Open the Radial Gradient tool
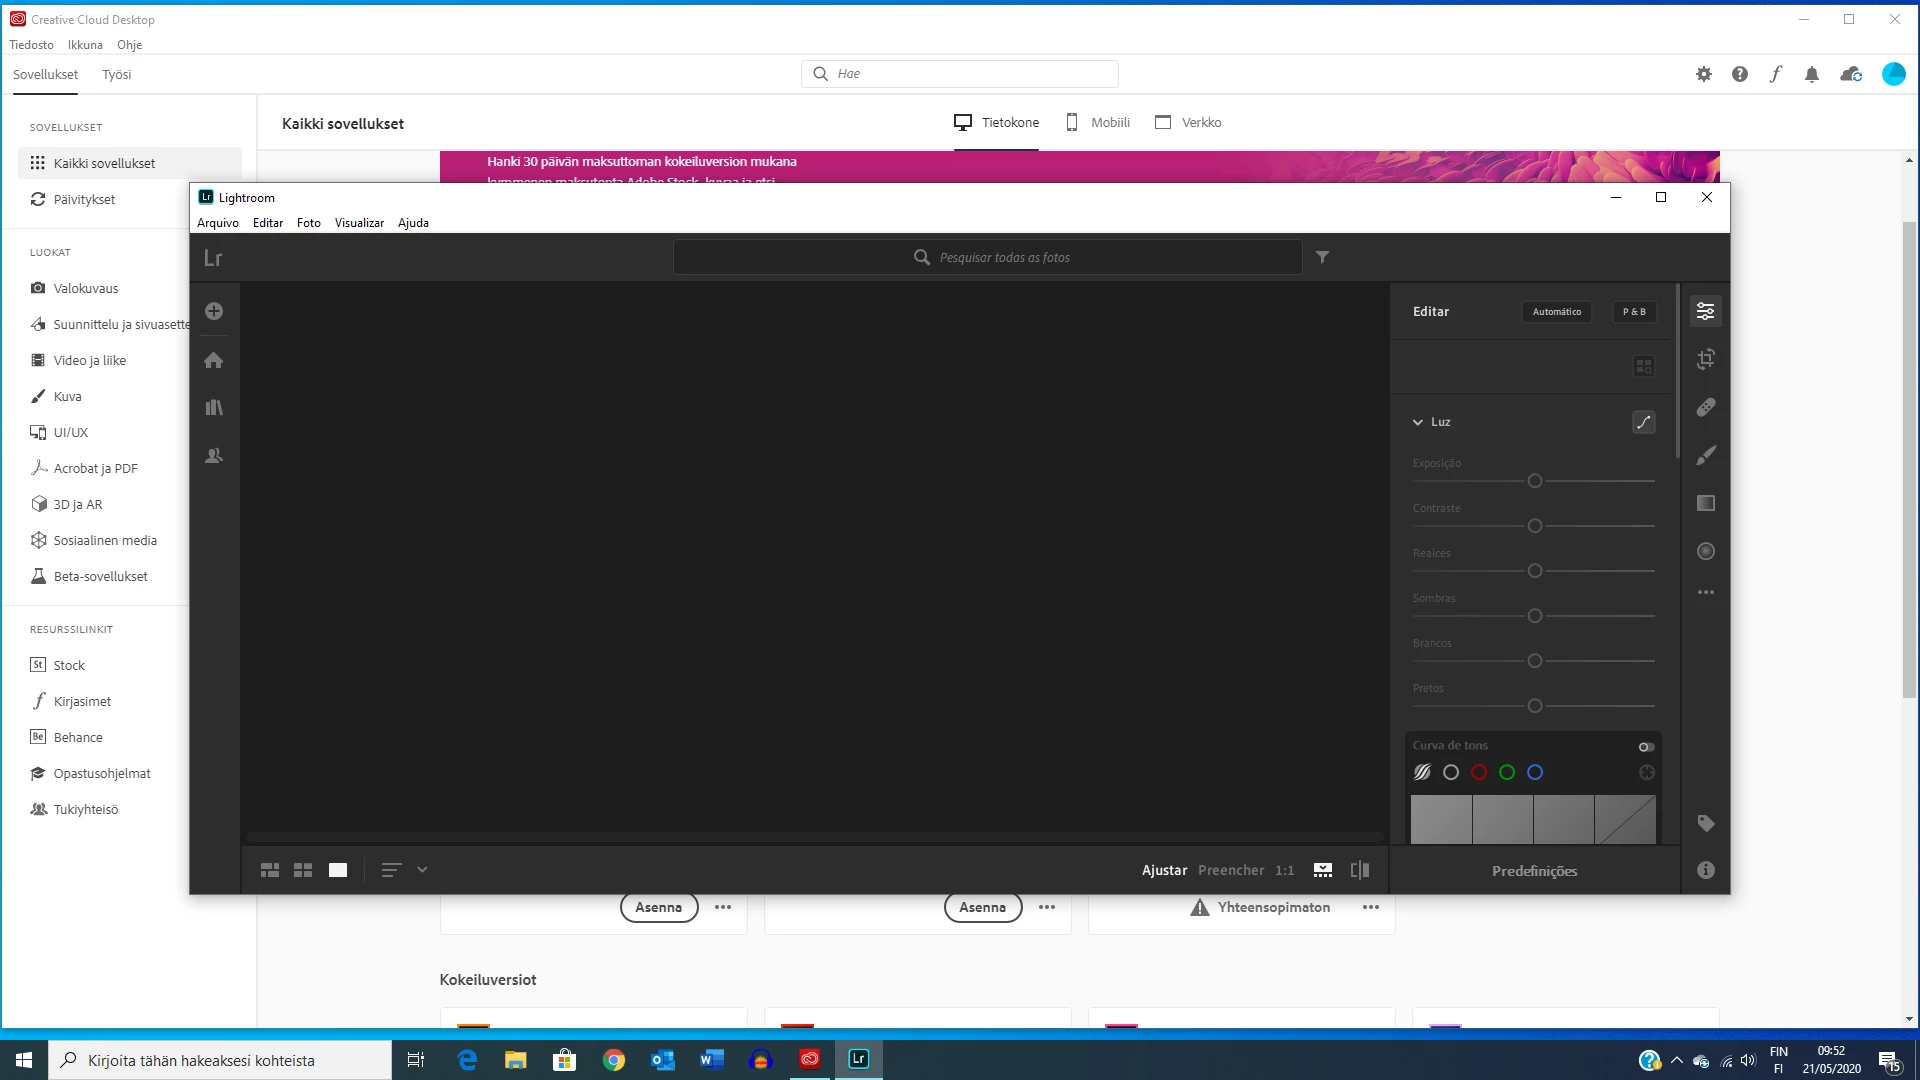This screenshot has height=1080, width=1920. tap(1706, 551)
